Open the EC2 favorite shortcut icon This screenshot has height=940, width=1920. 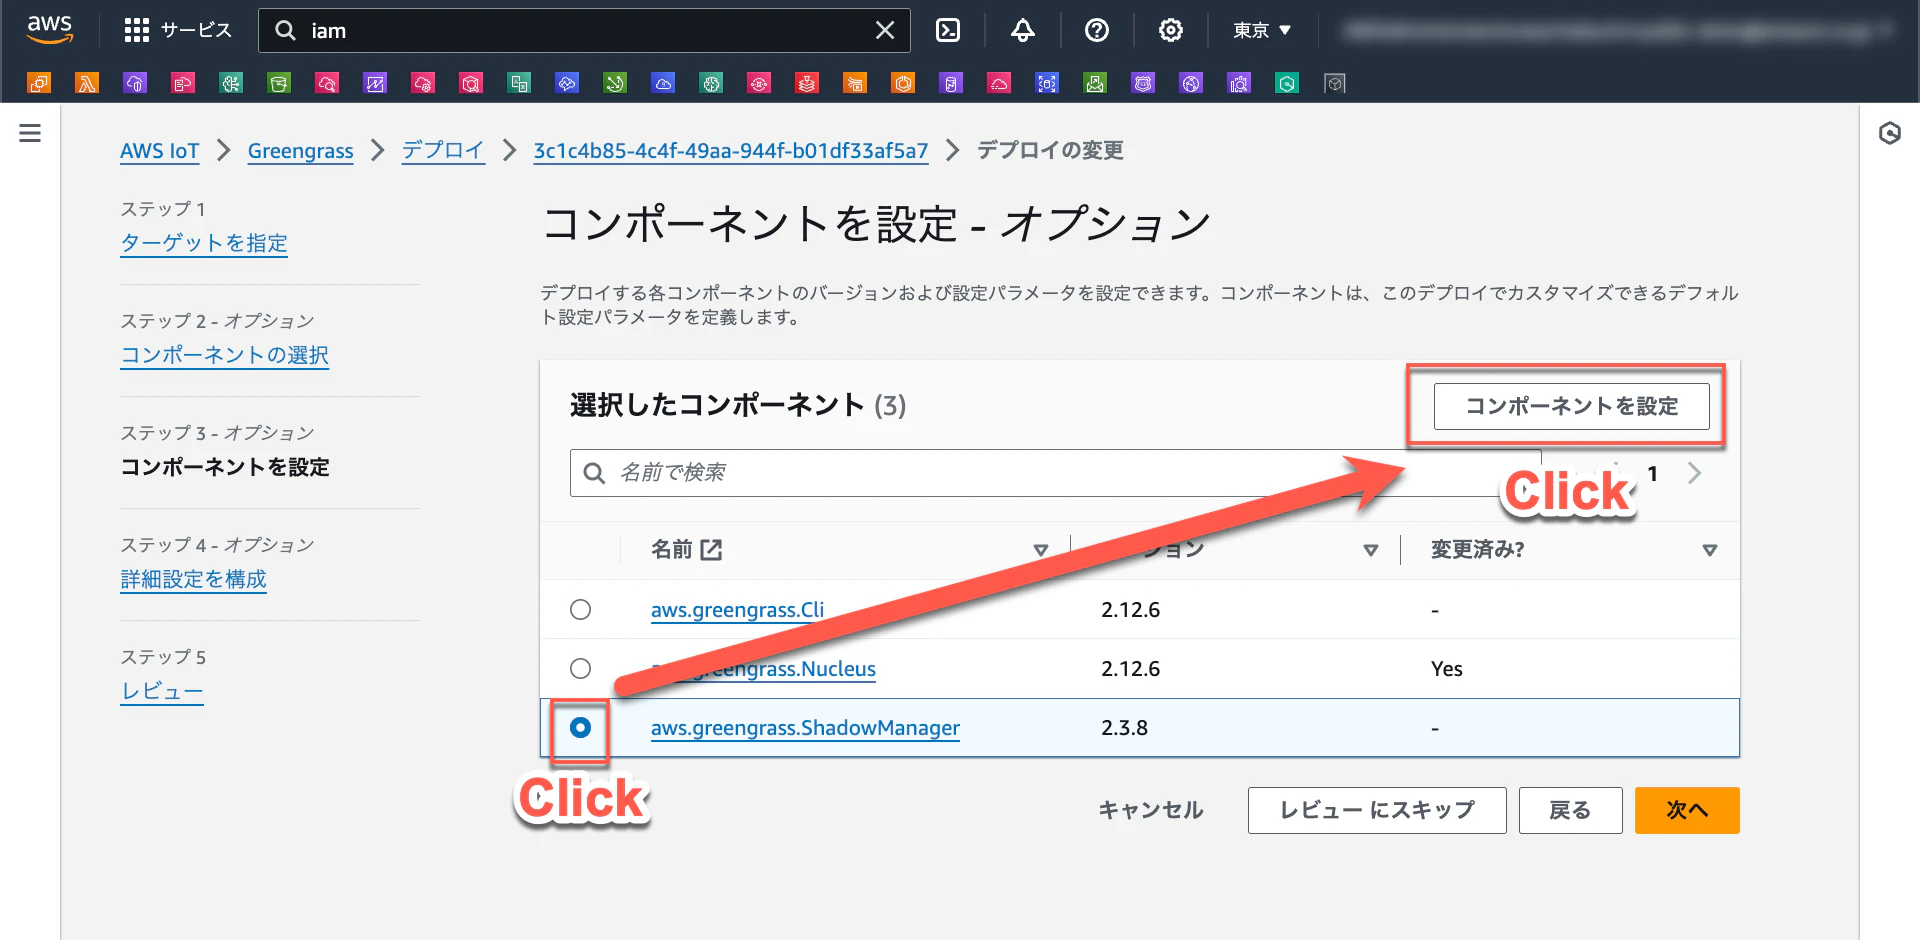coord(39,83)
